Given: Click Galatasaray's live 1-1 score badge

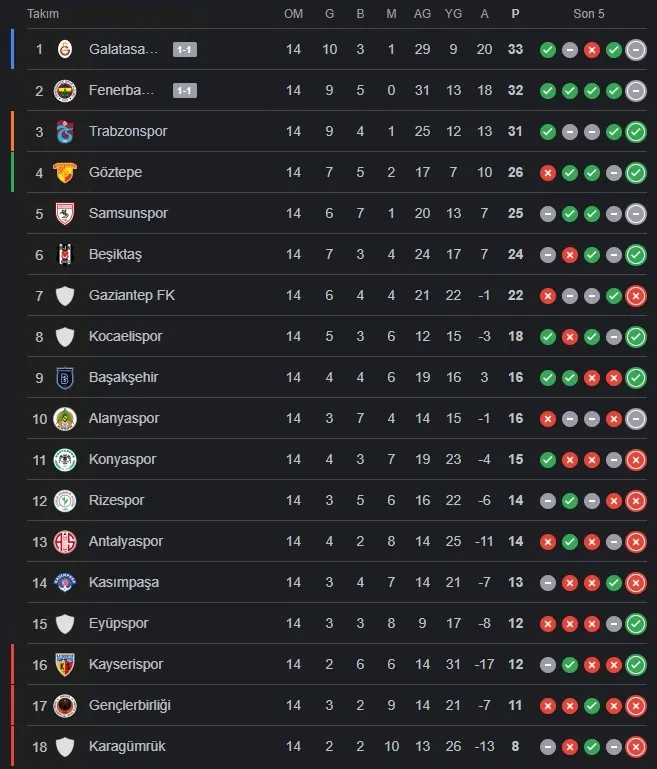Looking at the screenshot, I should 184,49.
